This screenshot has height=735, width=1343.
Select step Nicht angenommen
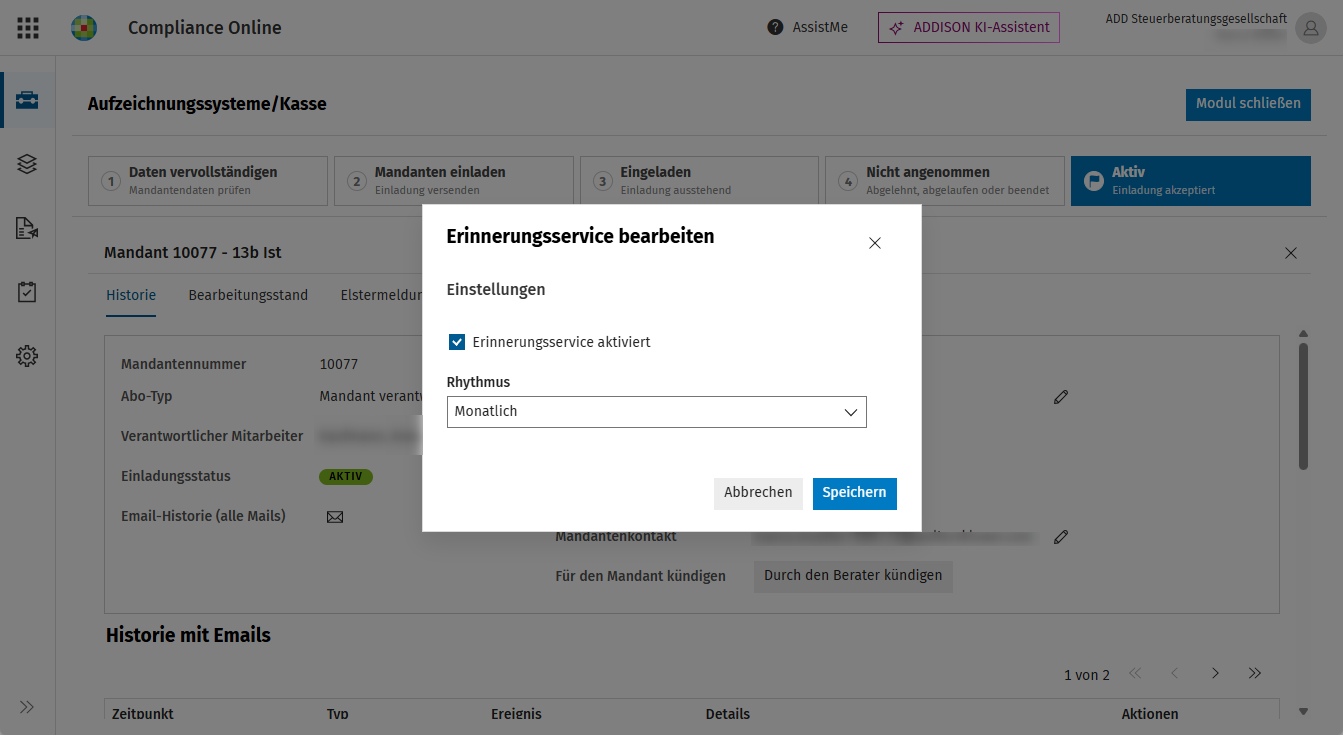(945, 181)
